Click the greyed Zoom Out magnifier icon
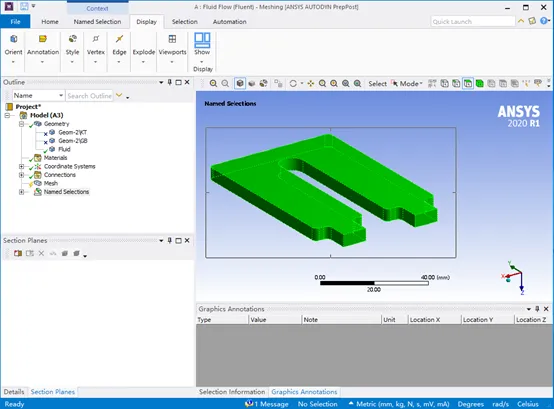Screen dimensions: 554x409 click(225, 83)
